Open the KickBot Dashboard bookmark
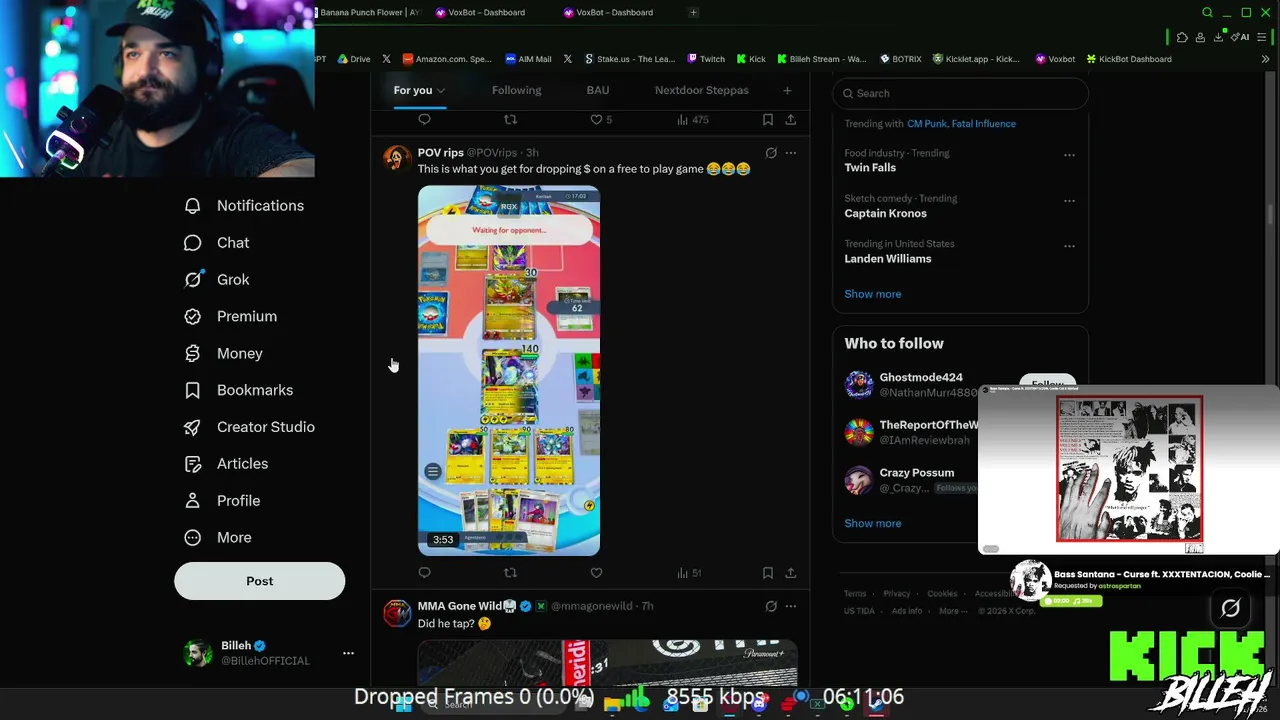This screenshot has height=720, width=1280. coord(1129,59)
